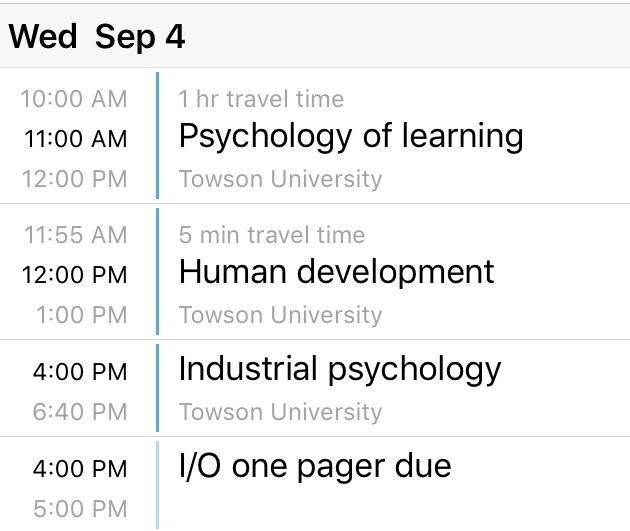Select Towson University under Psychology of learning

280,180
